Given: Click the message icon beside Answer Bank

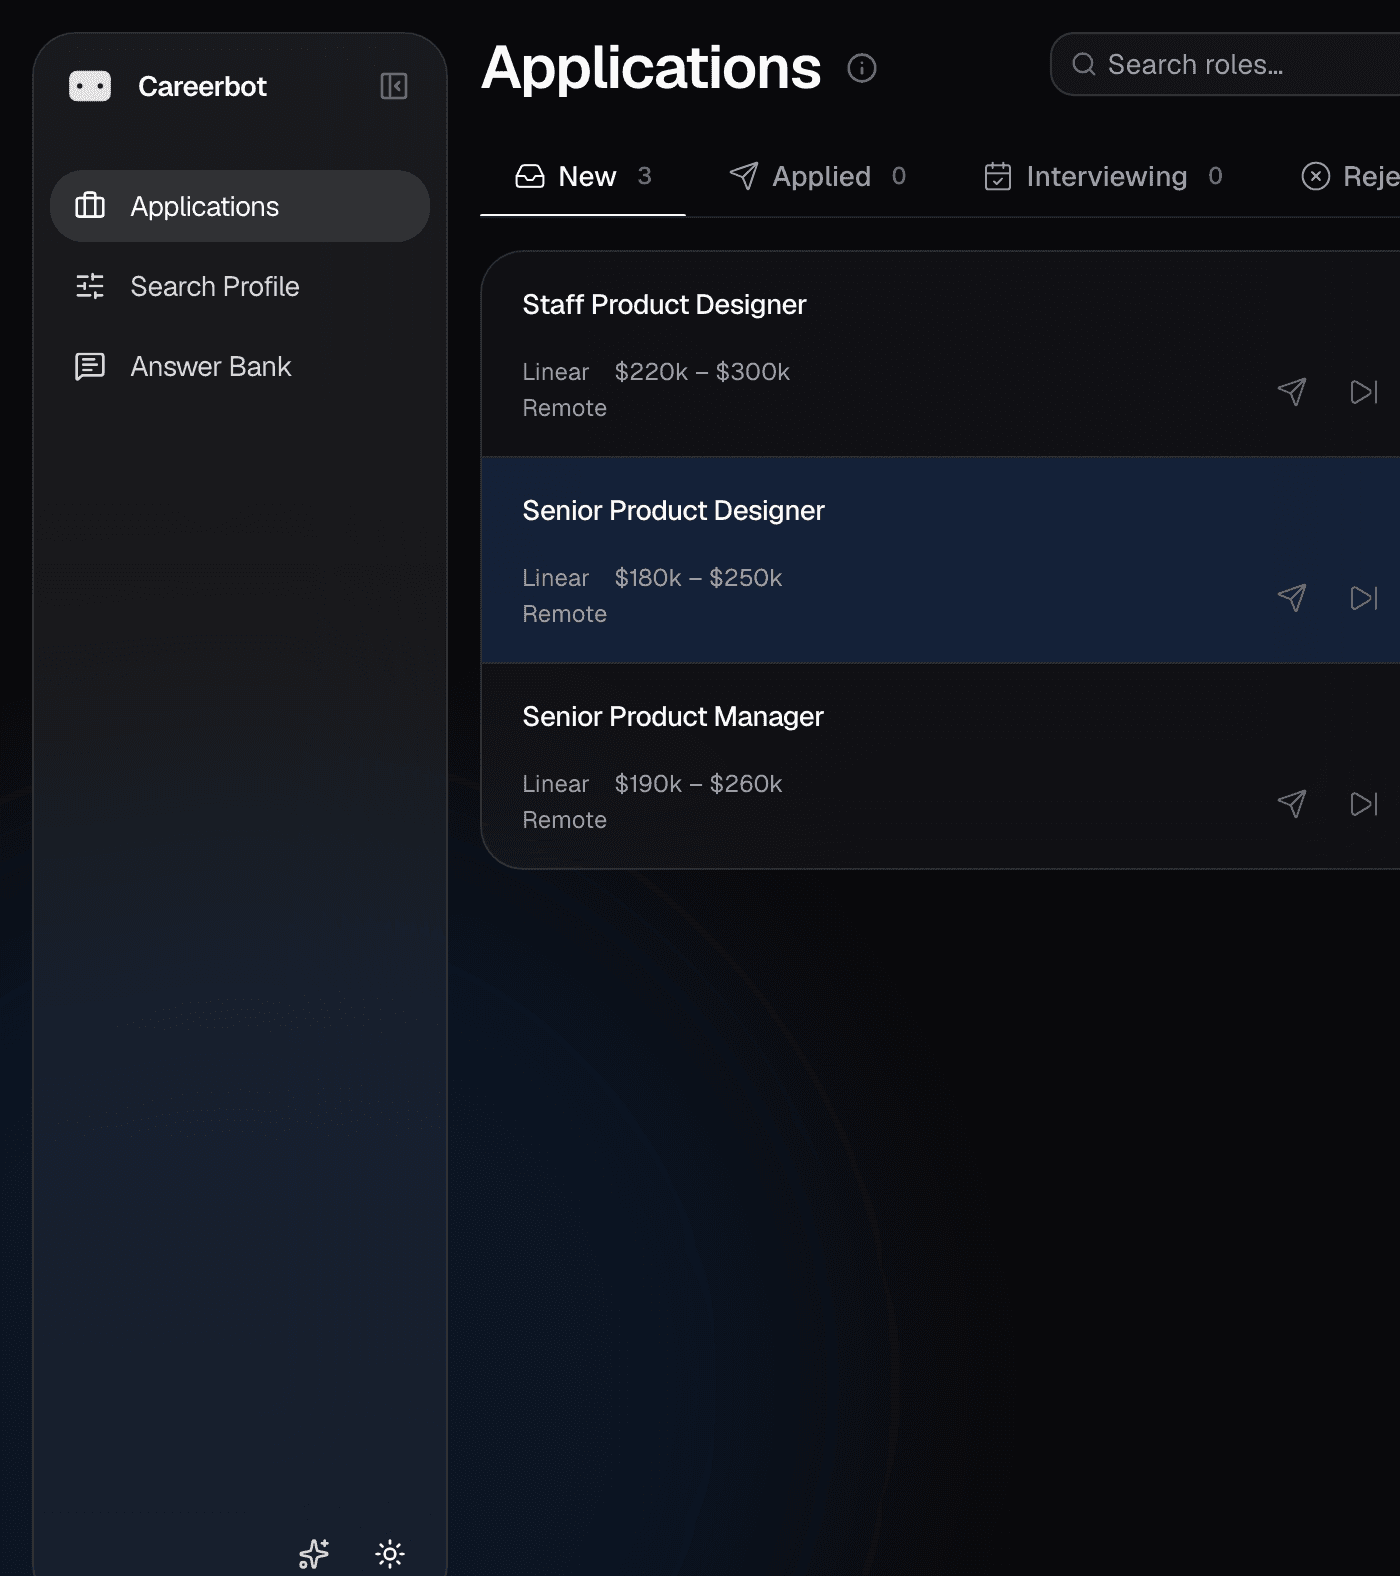Looking at the screenshot, I should (90, 366).
